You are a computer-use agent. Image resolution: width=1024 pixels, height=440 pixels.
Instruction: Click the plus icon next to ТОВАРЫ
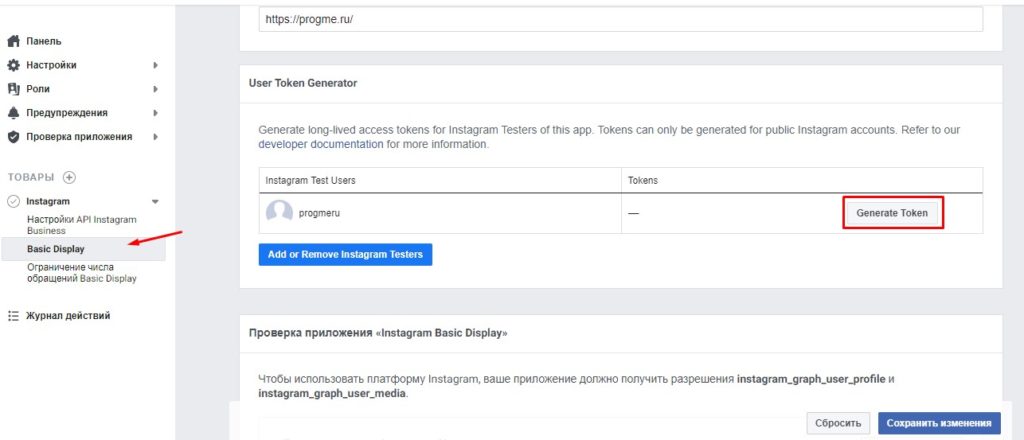[69, 177]
